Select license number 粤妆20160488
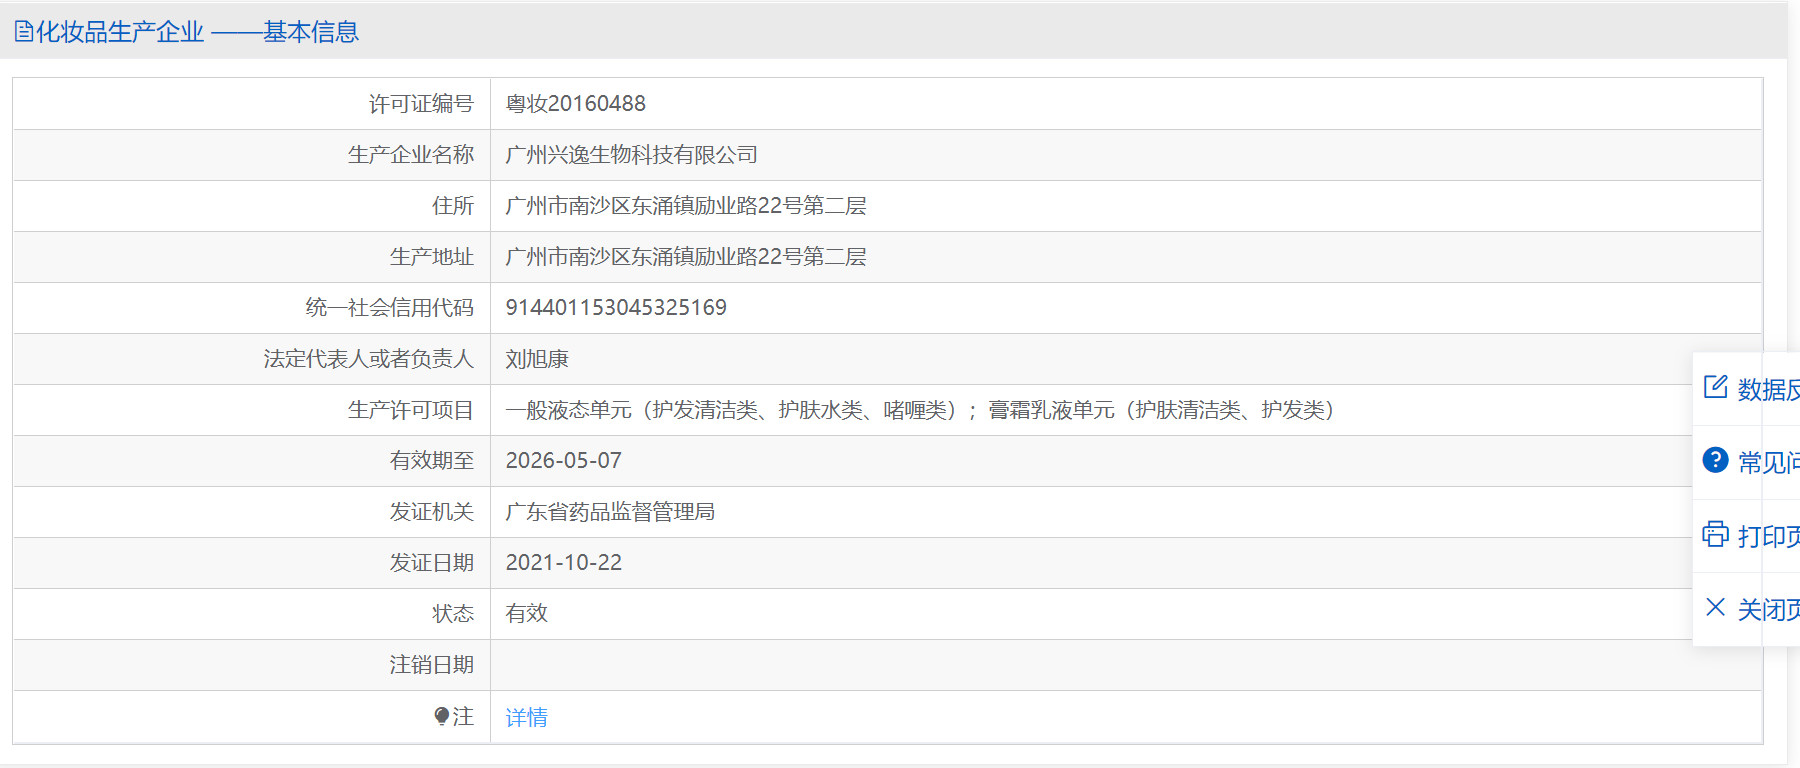This screenshot has height=768, width=1800. tap(576, 104)
